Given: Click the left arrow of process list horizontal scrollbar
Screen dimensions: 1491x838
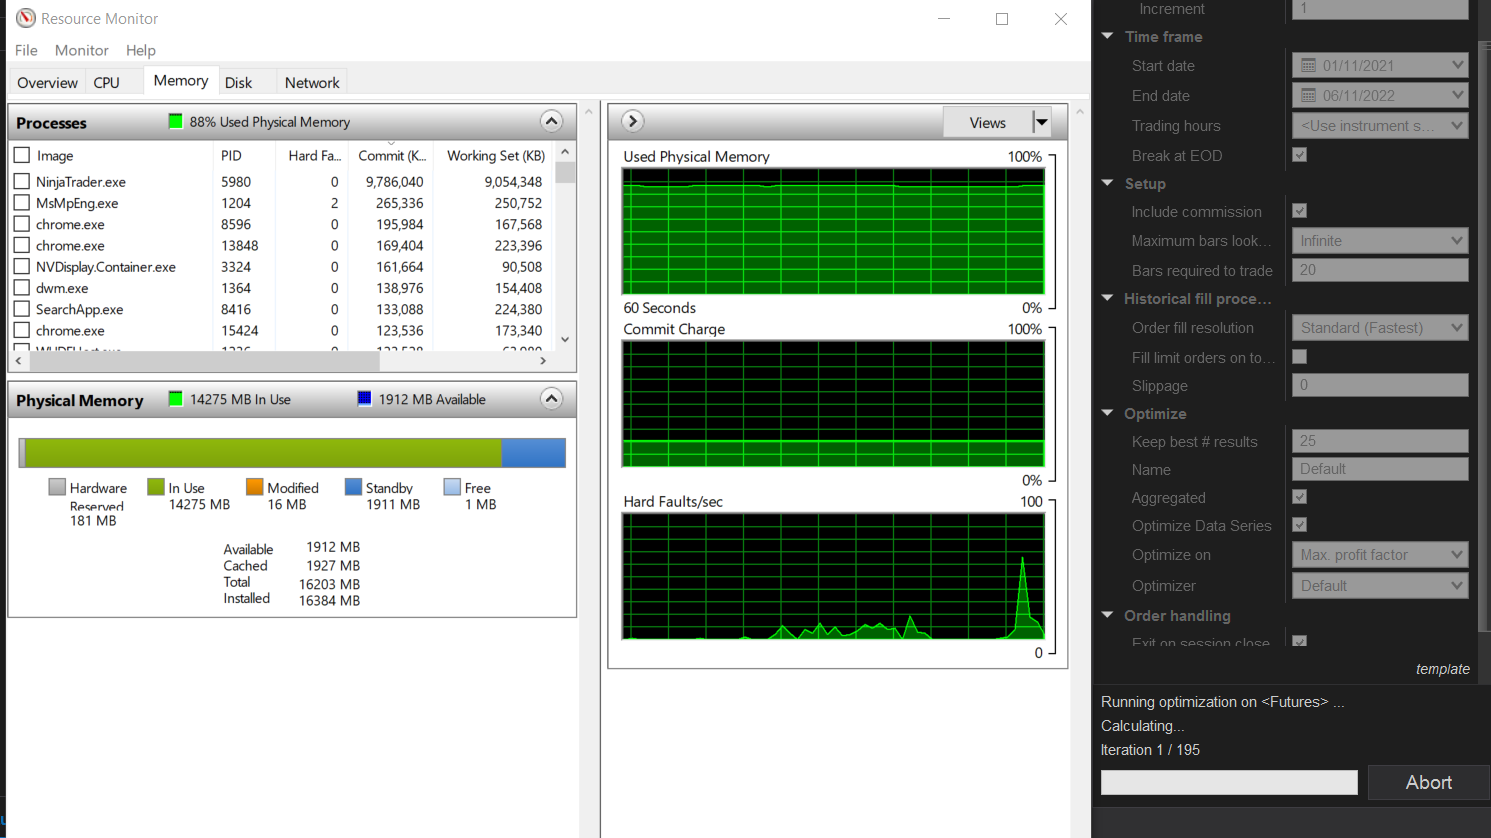Looking at the screenshot, I should click(x=19, y=360).
